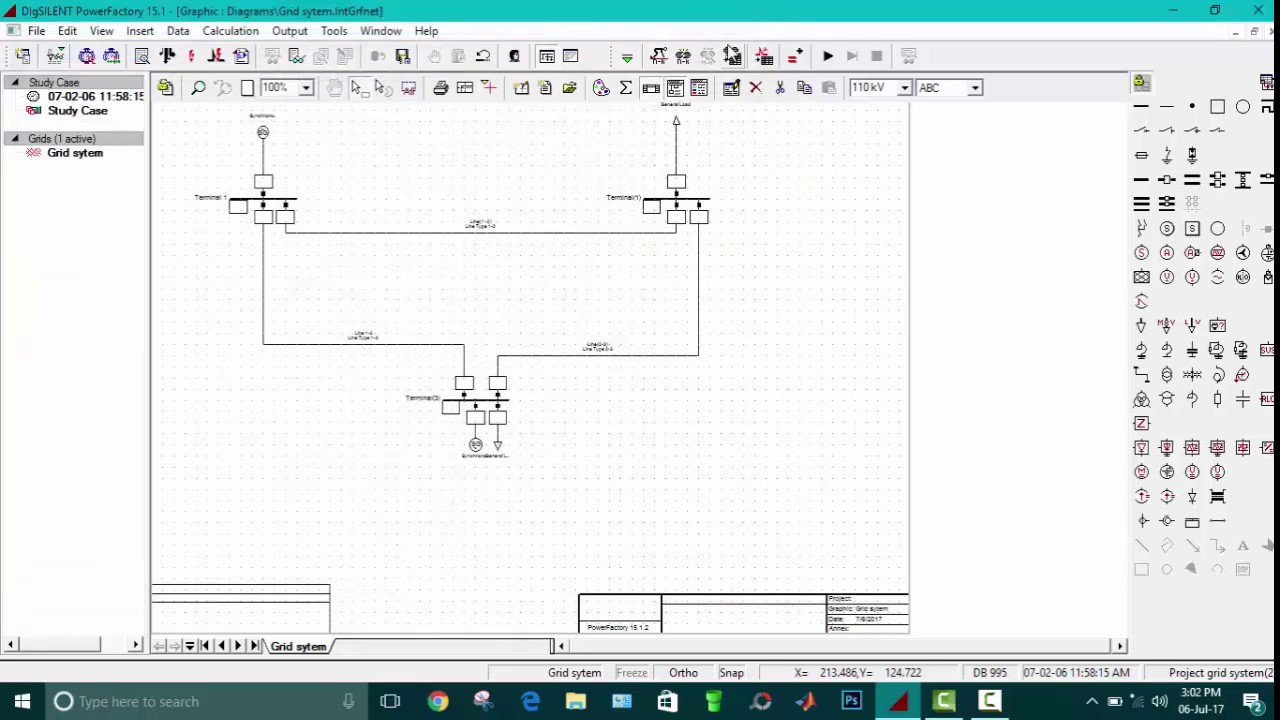Select synchronous machine symbol above Terminal 1
The image size is (1280, 720).
point(263,132)
